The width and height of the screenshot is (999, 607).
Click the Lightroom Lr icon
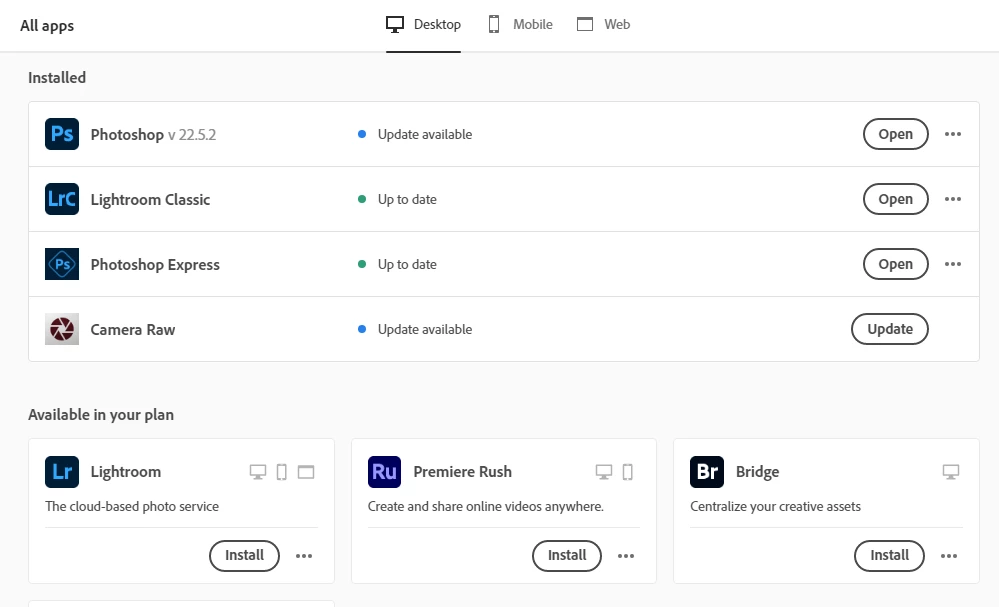point(62,471)
